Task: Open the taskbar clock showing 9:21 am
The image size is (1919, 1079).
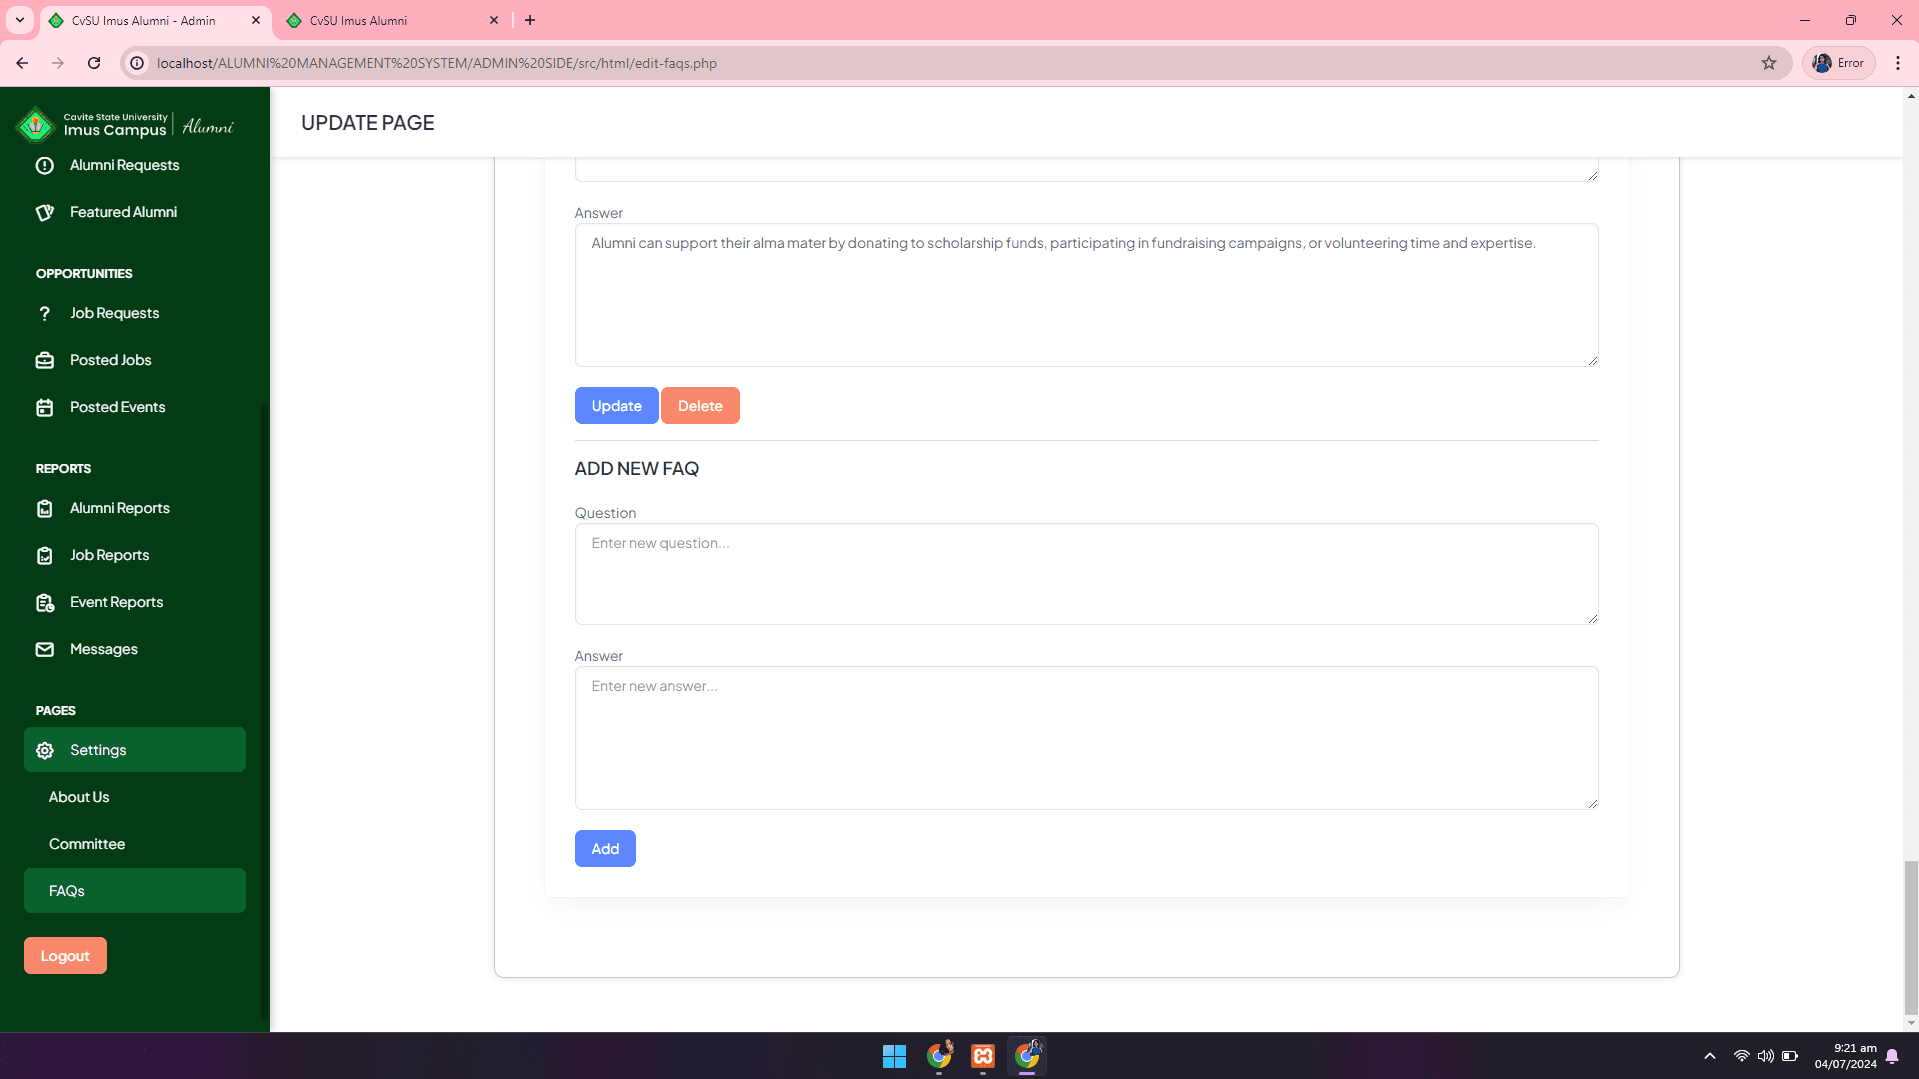Action: [x=1846, y=1056]
